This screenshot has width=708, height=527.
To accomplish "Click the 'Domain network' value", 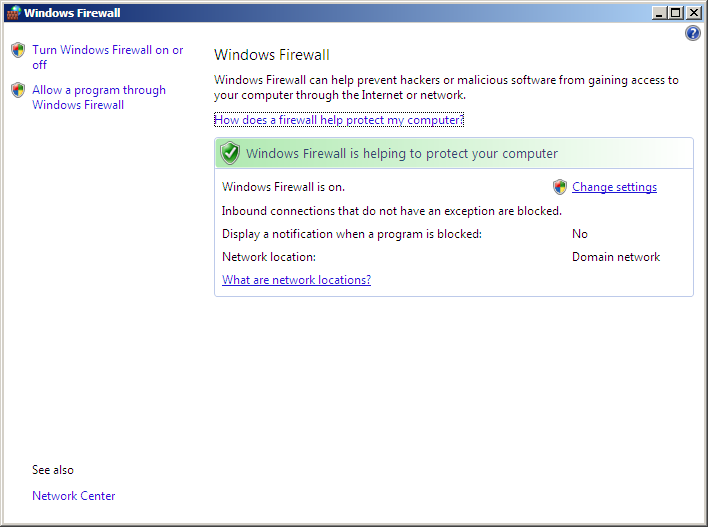I will tap(616, 257).
